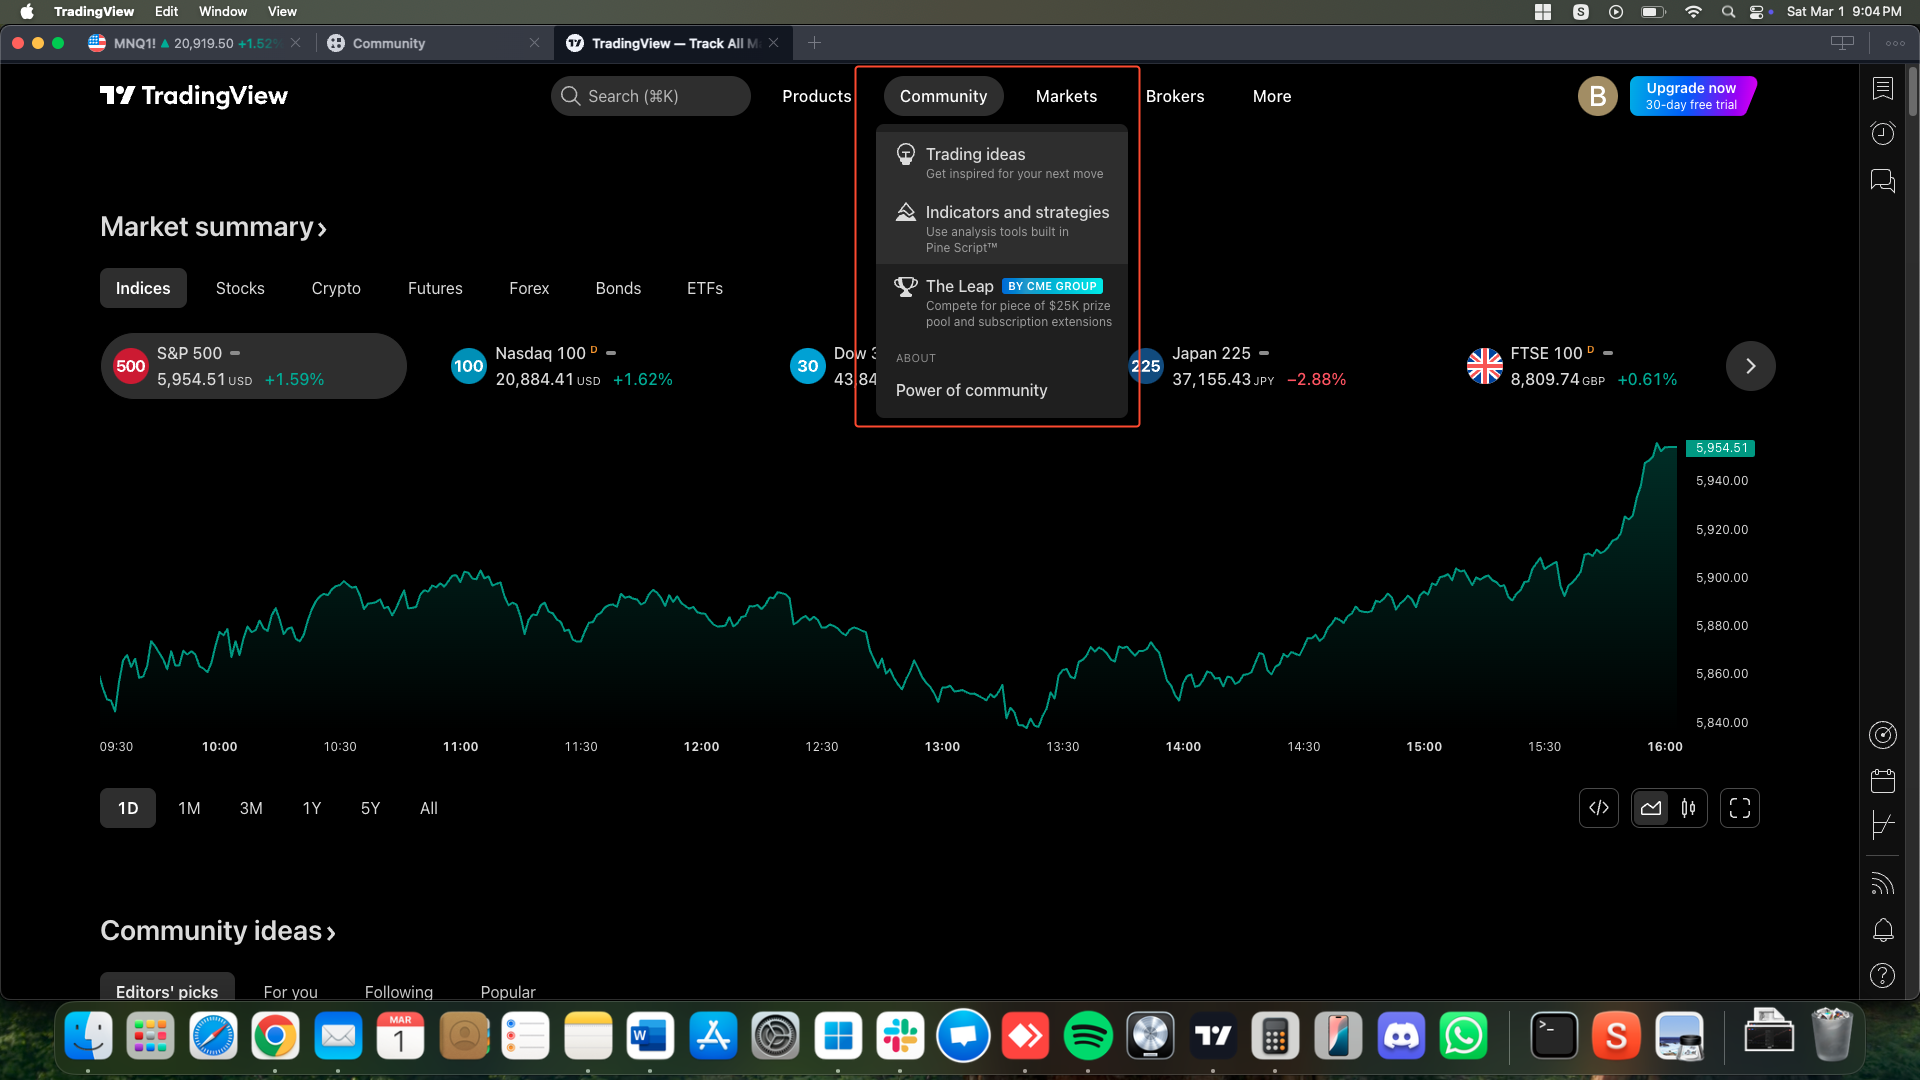Image resolution: width=1920 pixels, height=1080 pixels.
Task: Click Spotlight search in macOS menu bar
Action: 1728,12
